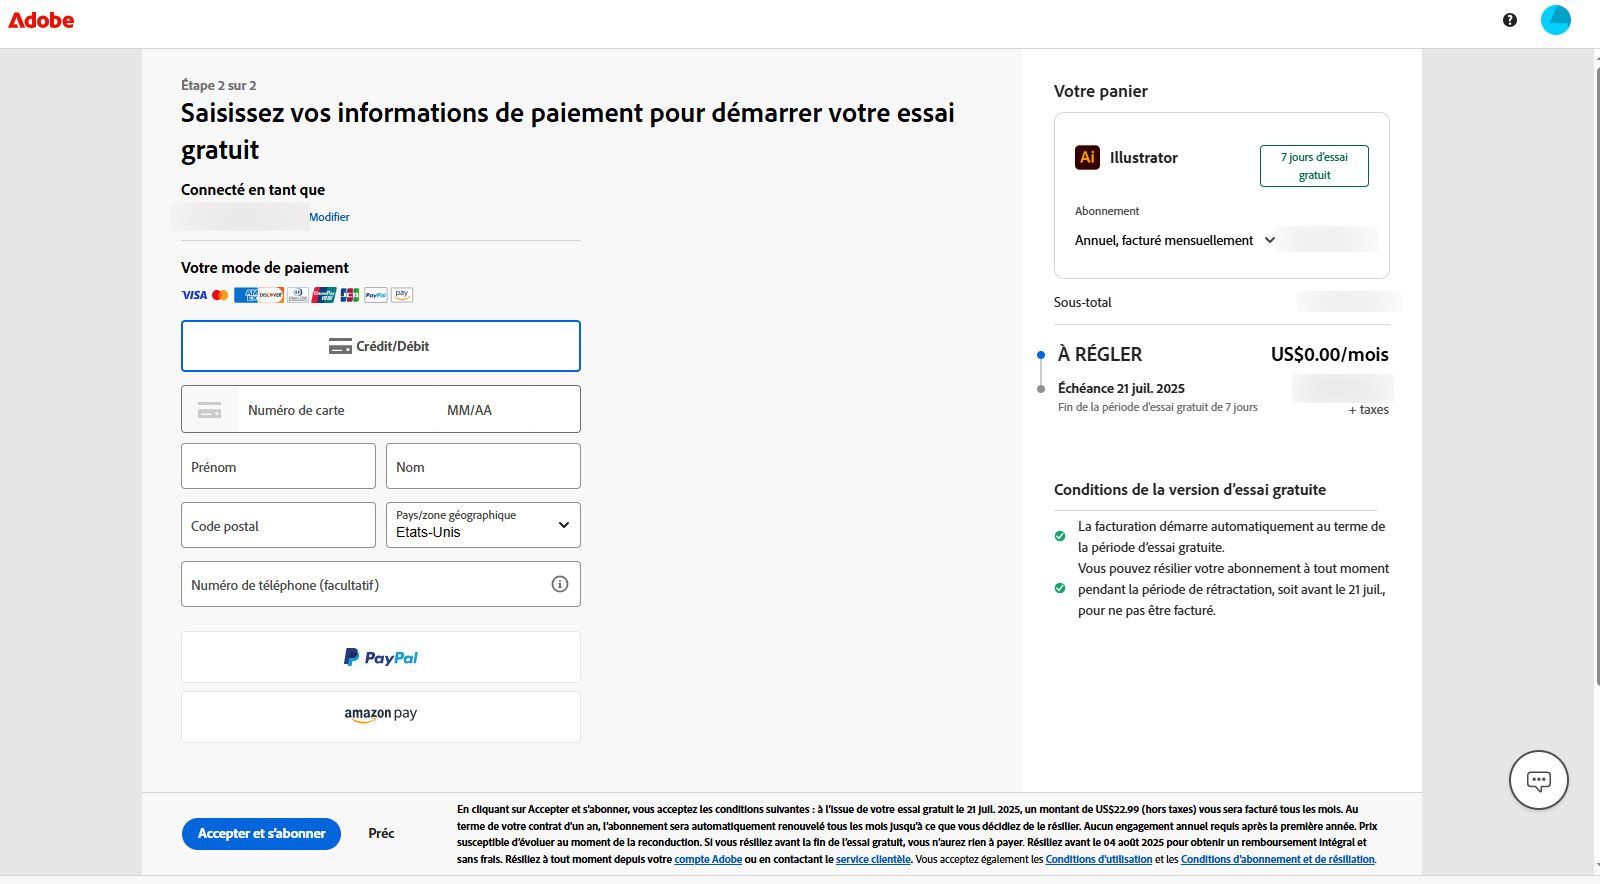Open the chat support bubble
The width and height of the screenshot is (1600, 884).
[x=1539, y=780]
